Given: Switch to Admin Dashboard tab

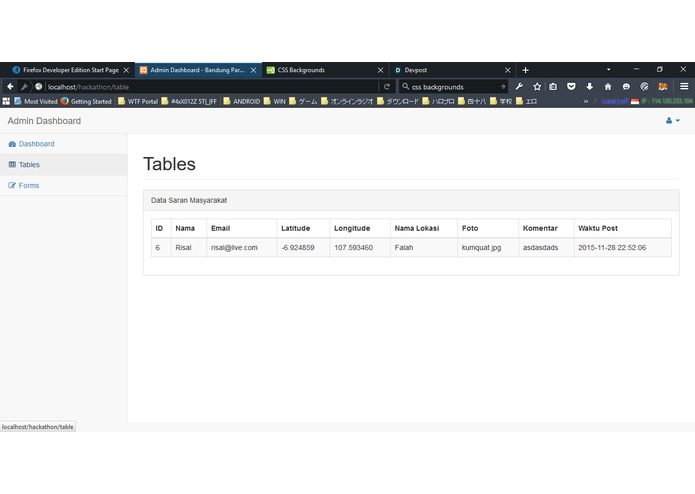Looking at the screenshot, I should pyautogui.click(x=197, y=70).
